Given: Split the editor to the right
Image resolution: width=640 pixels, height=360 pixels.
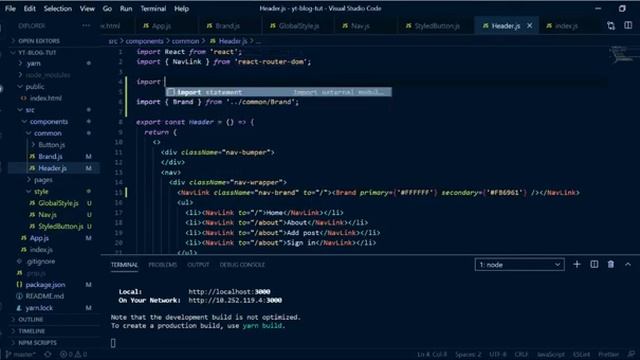Looking at the screenshot, I should 628,26.
